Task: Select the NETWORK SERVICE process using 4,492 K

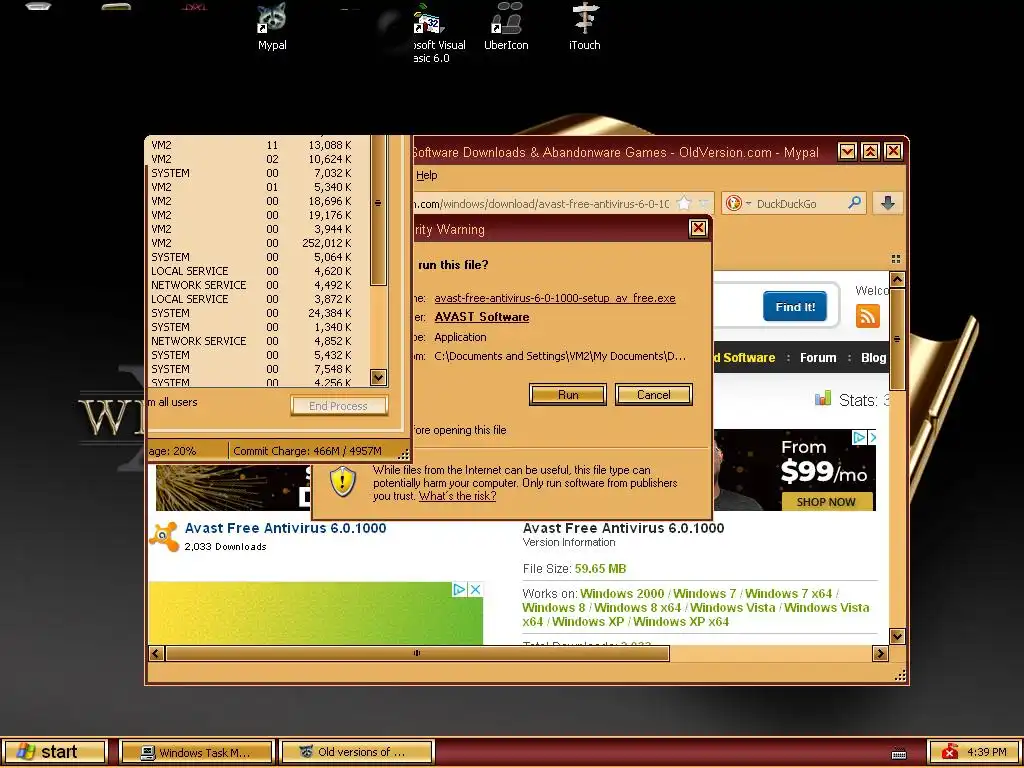Action: [x=259, y=285]
